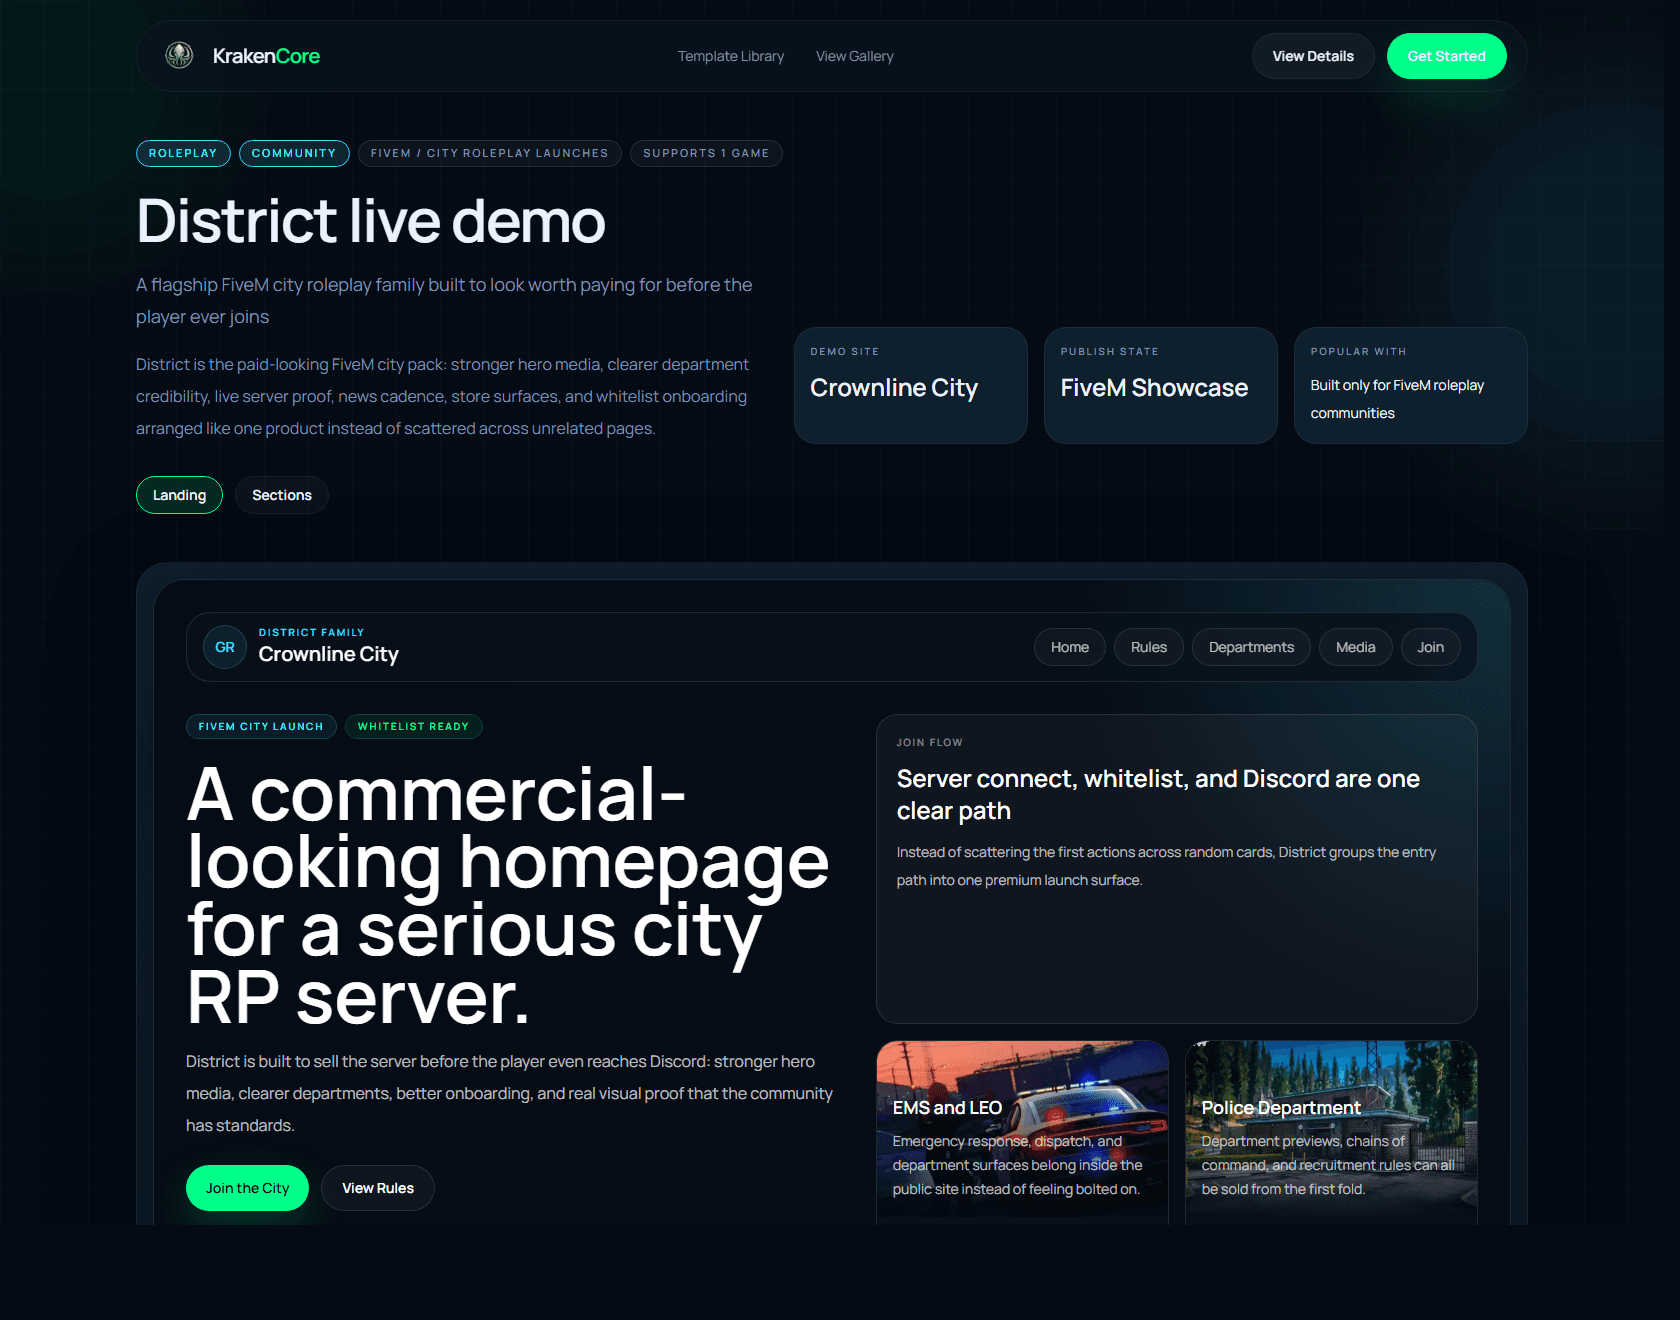Open the Media nav item

point(1356,647)
